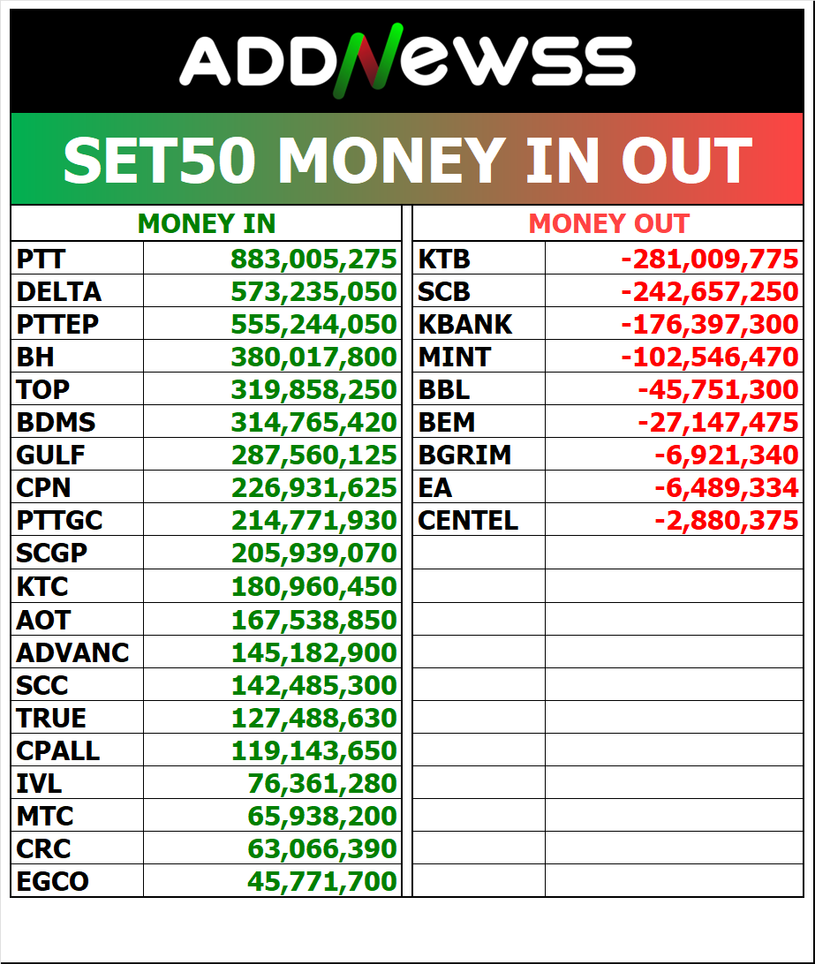Select BH value 380,017,800
Viewport: 815px width, 964px height.
(314, 358)
